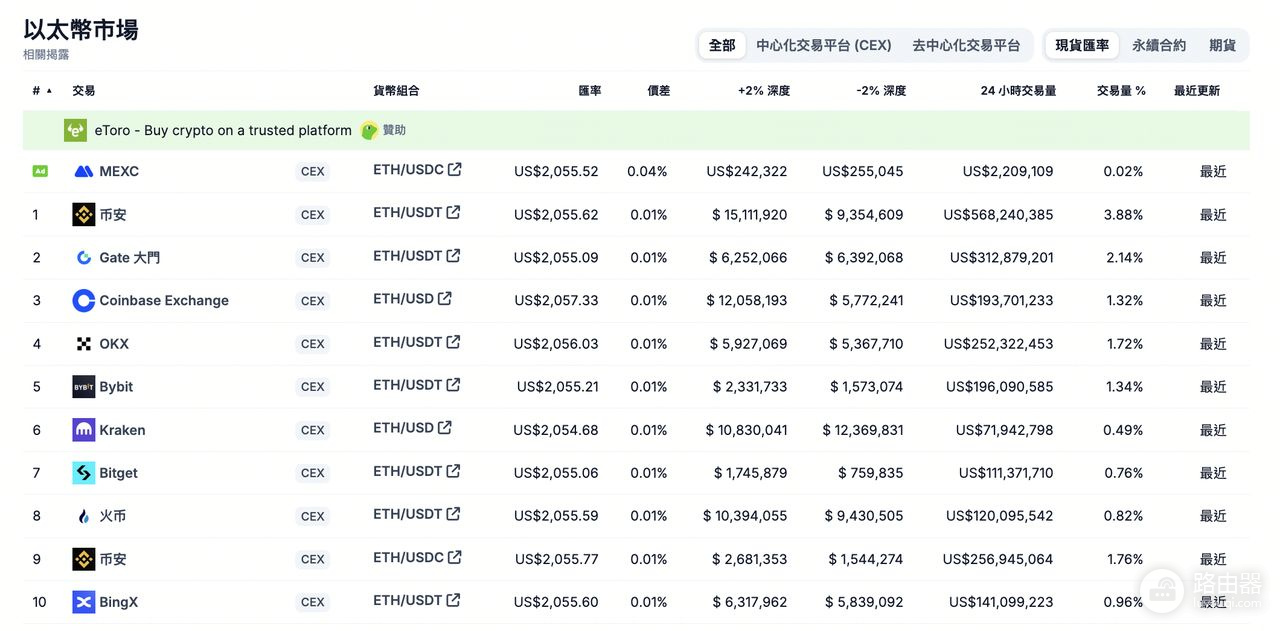This screenshot has width=1280, height=631.
Task: Sort by the -2% 深度 column header
Action: 881,90
